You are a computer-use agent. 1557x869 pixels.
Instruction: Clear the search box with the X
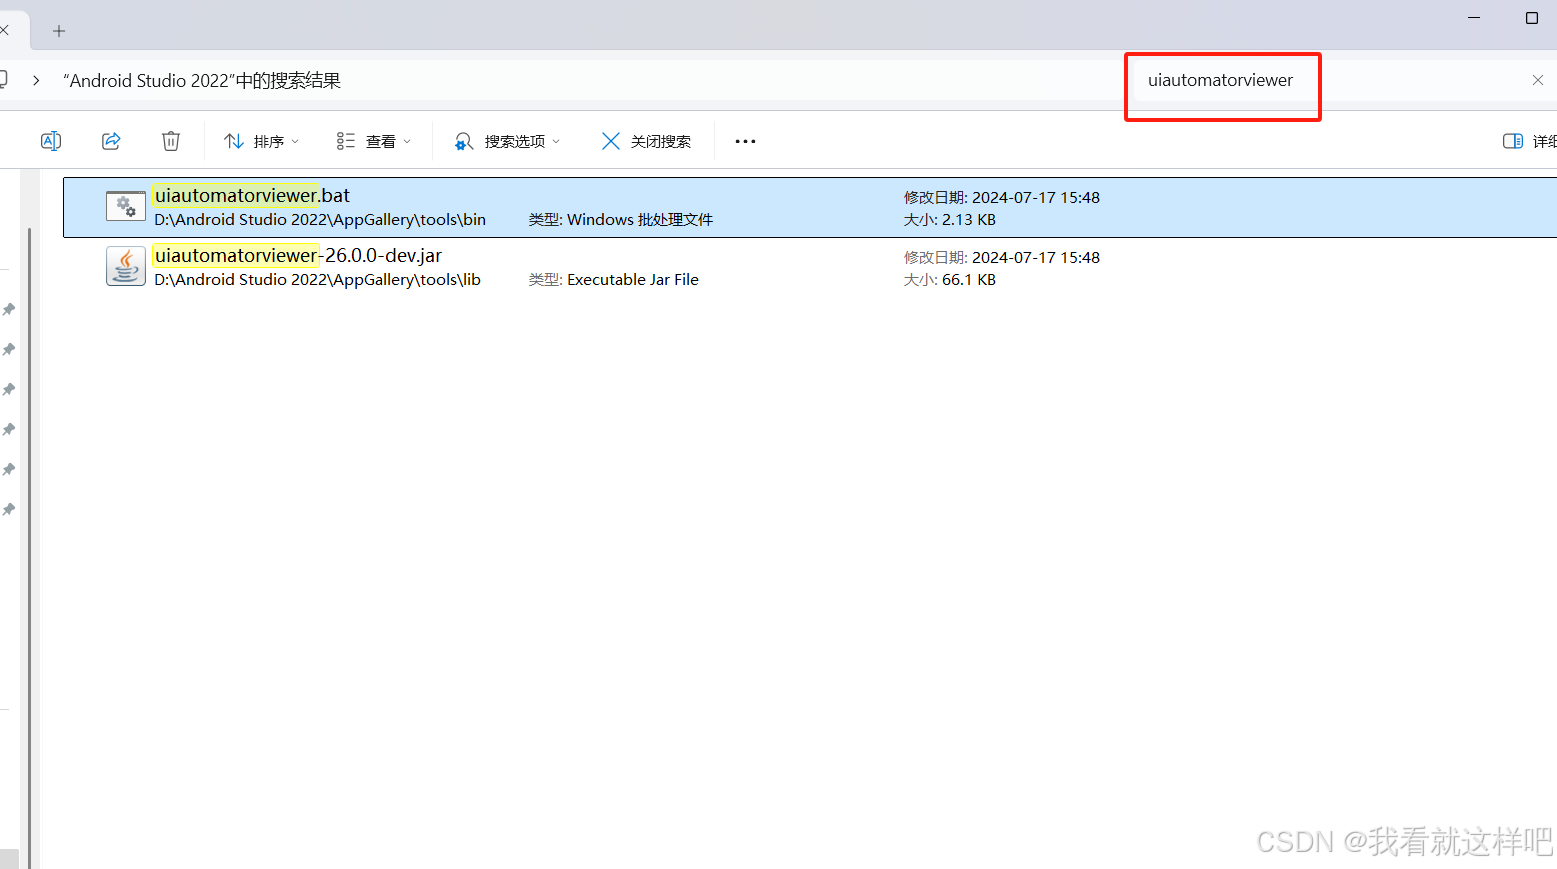(x=1537, y=80)
